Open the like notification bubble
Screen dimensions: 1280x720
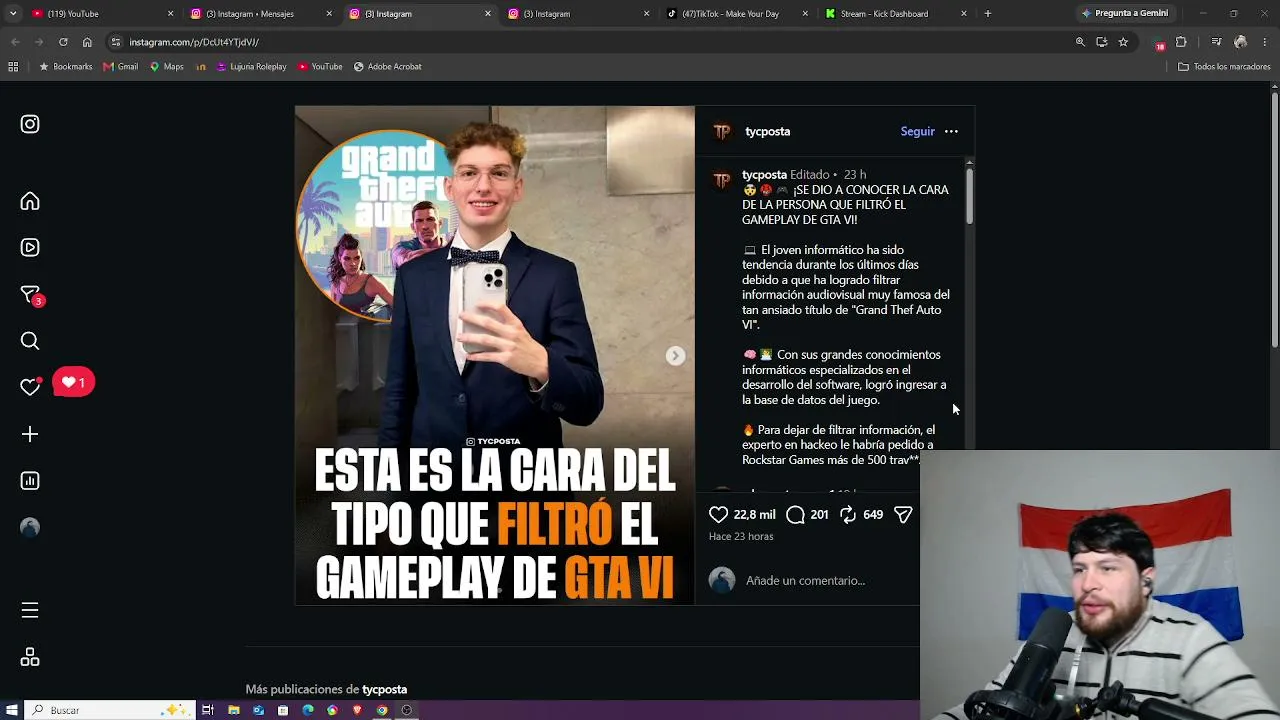tap(74, 382)
